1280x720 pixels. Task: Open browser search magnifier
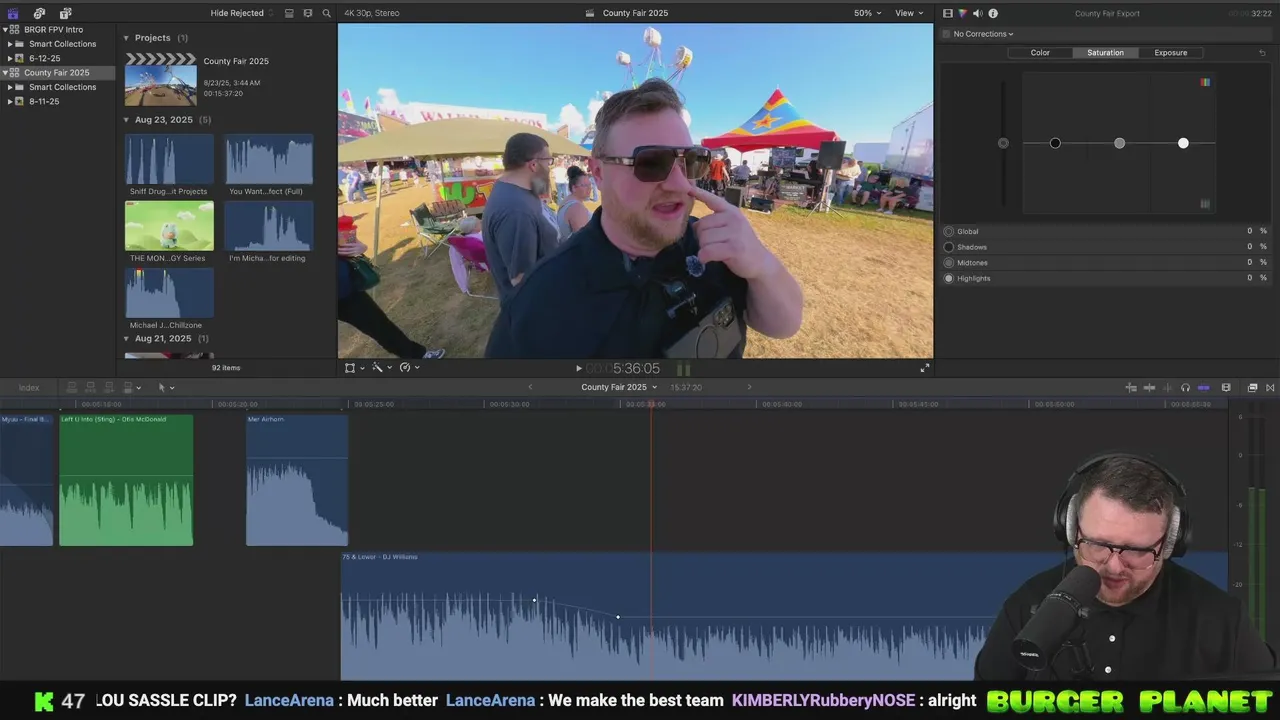[x=326, y=13]
